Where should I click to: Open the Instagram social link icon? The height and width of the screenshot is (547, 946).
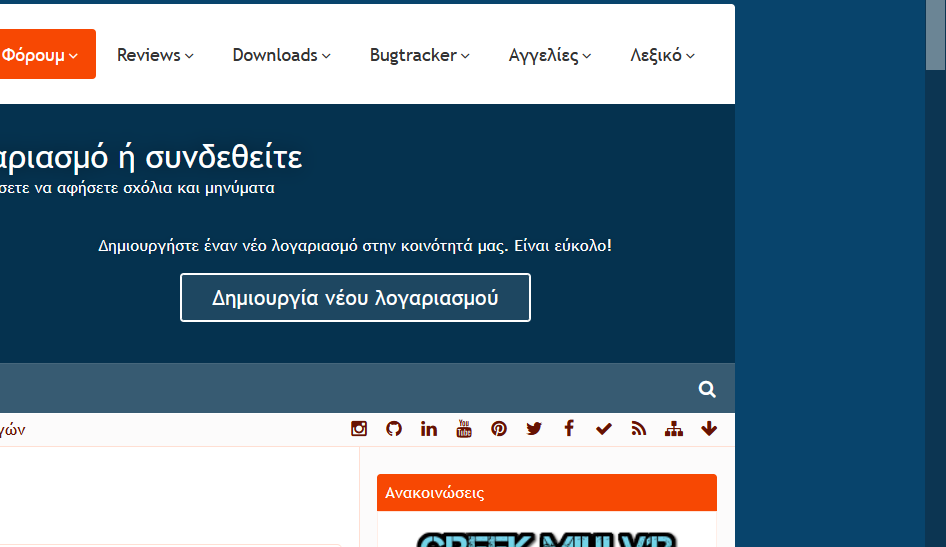click(359, 429)
